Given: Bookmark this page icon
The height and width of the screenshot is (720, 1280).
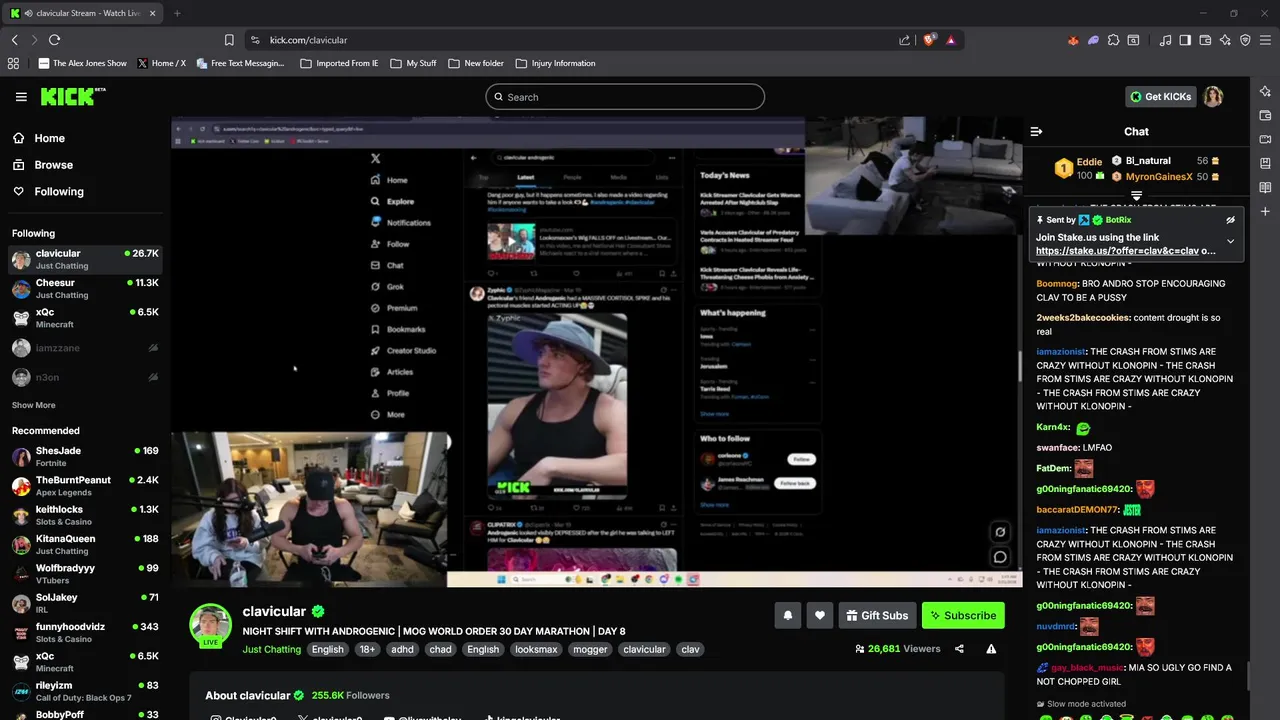Looking at the screenshot, I should (x=229, y=40).
